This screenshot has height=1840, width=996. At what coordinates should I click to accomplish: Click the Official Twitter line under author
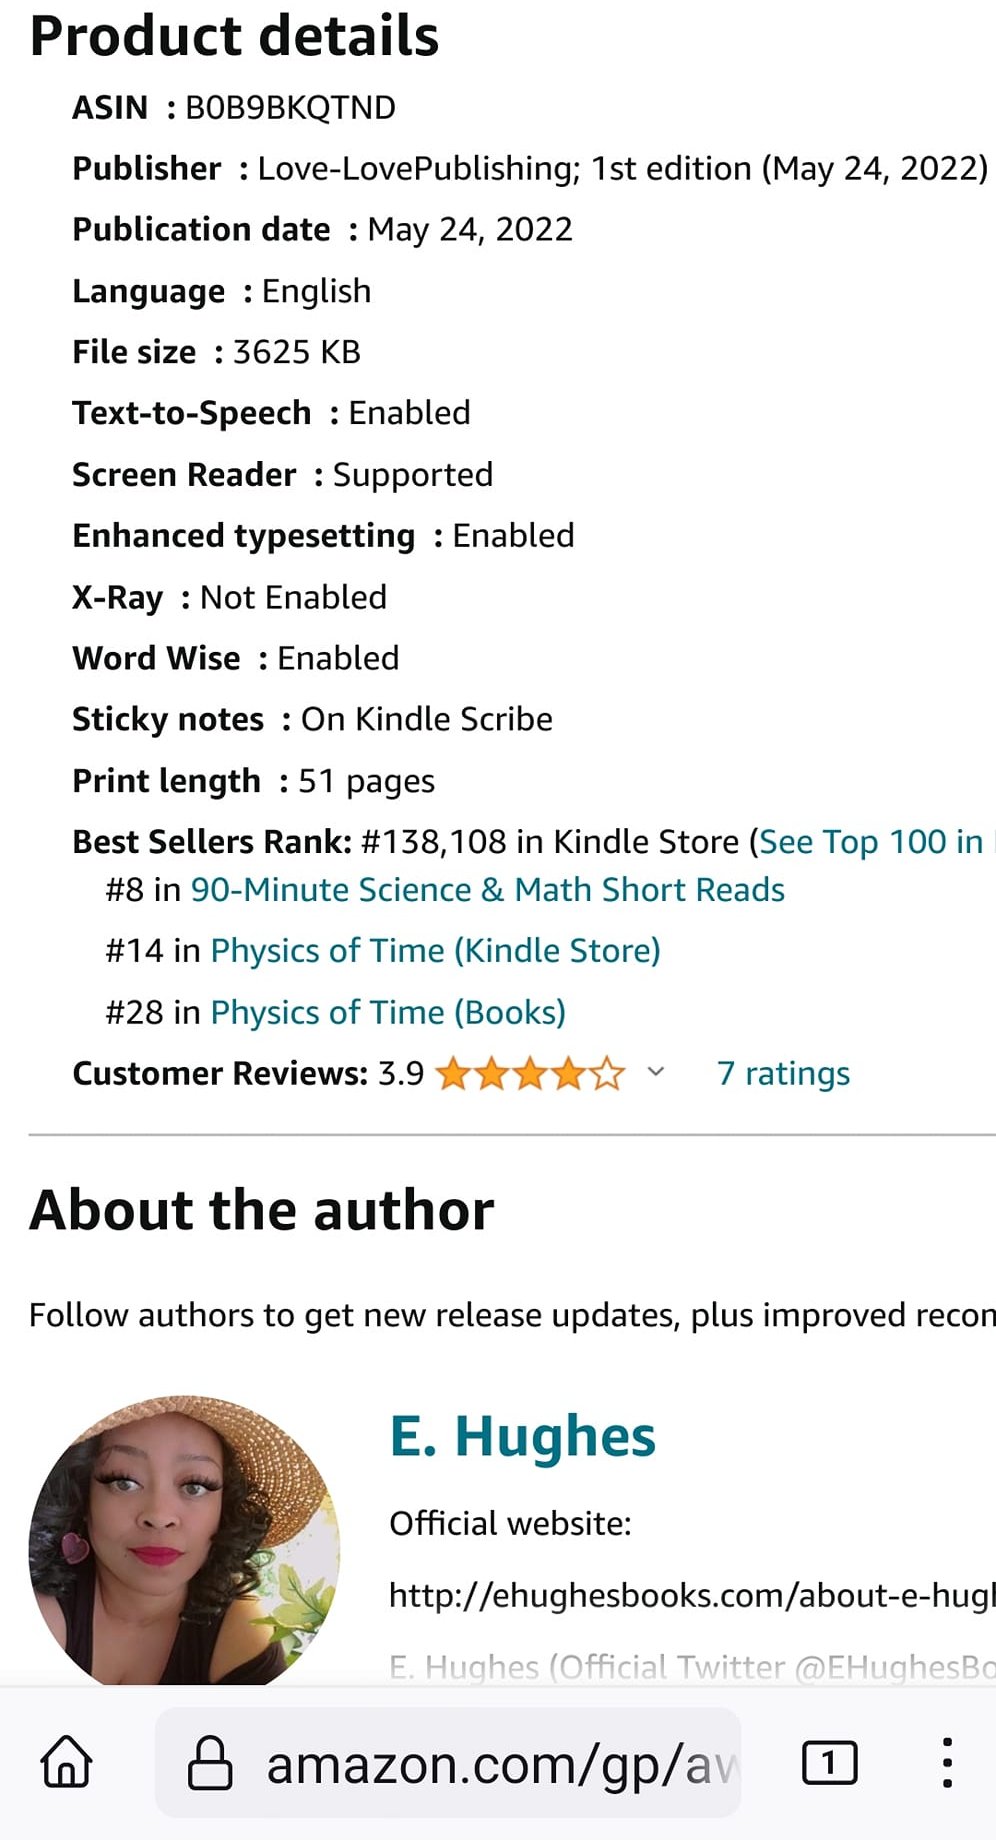tap(690, 1667)
